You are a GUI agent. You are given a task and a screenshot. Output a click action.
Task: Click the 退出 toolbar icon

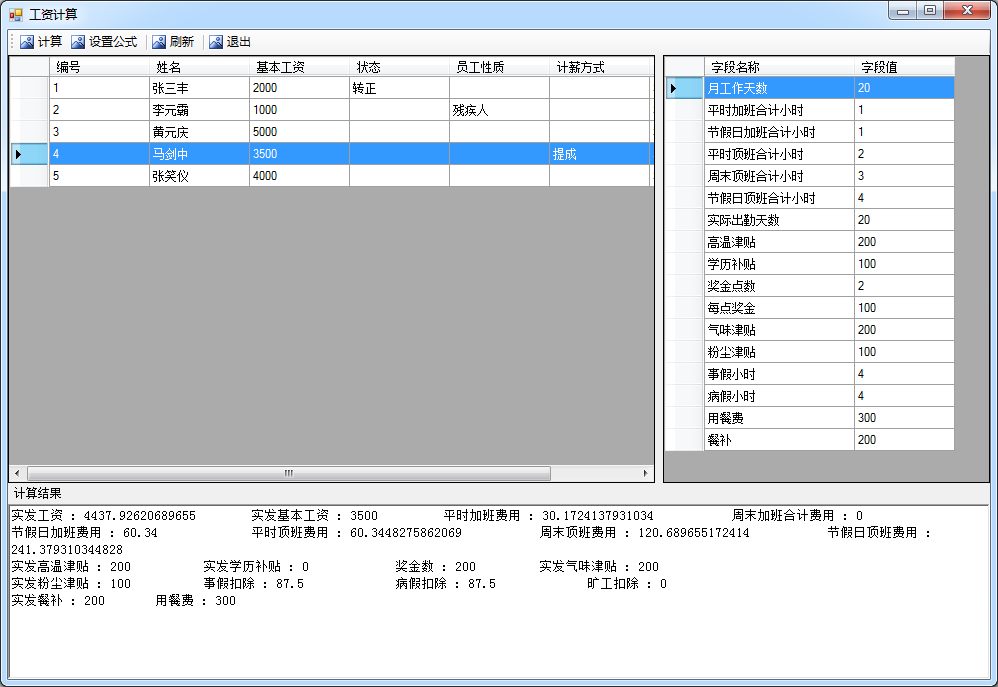216,42
